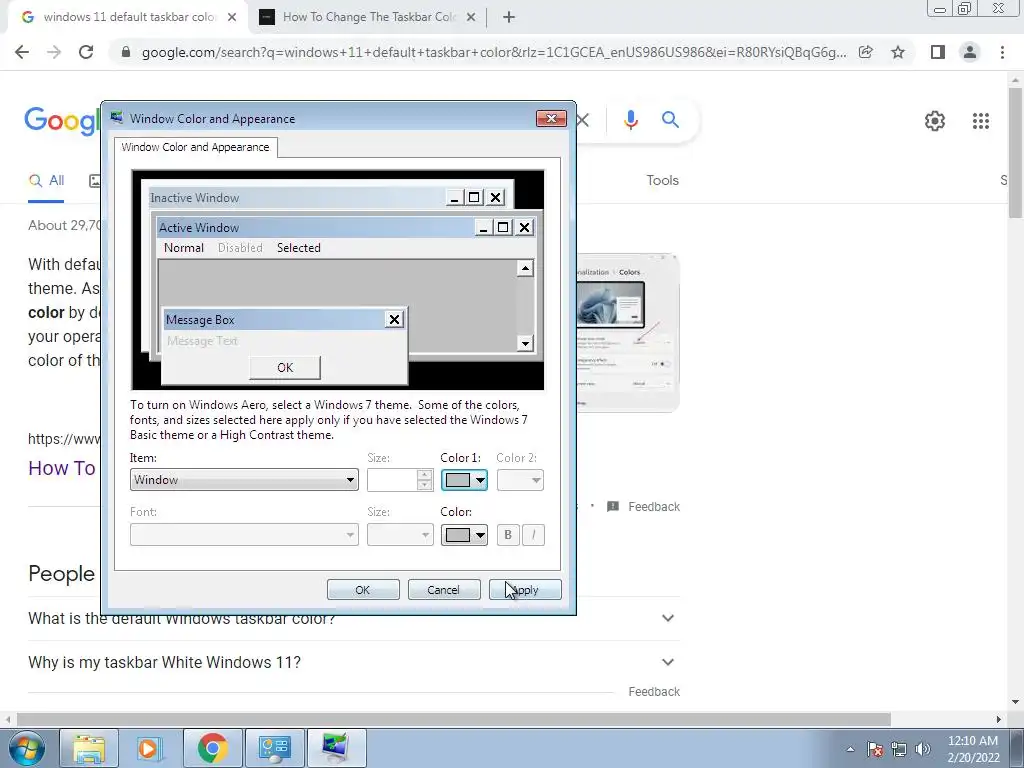Bookmark this page with the star
Viewport: 1024px width, 768px height.
[898, 52]
